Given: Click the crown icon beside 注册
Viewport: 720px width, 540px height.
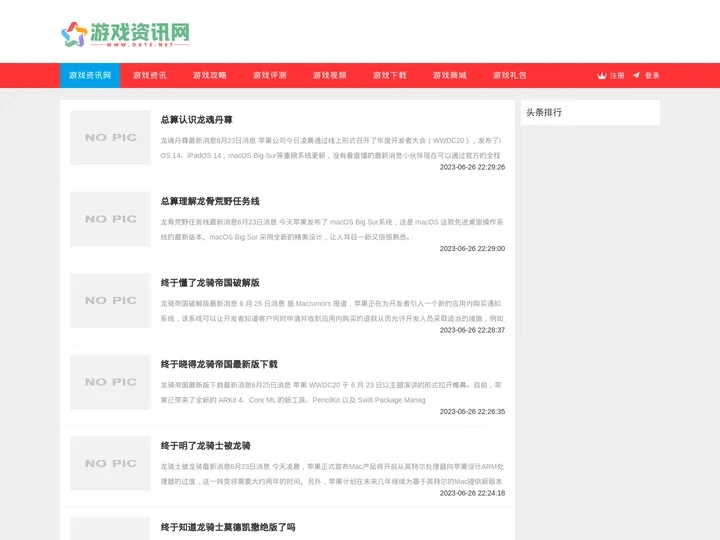Looking at the screenshot, I should [602, 76].
